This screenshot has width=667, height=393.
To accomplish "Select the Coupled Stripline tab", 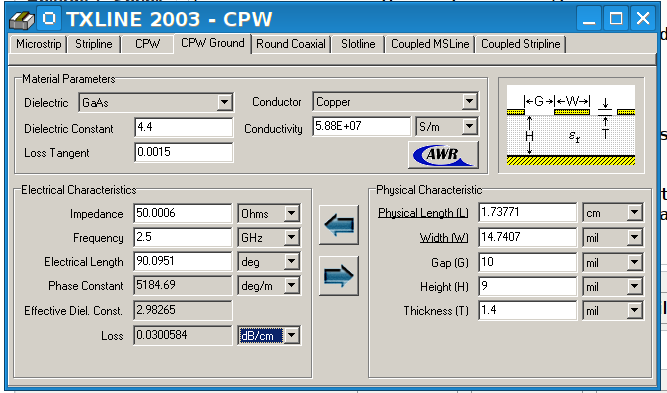I will click(521, 44).
